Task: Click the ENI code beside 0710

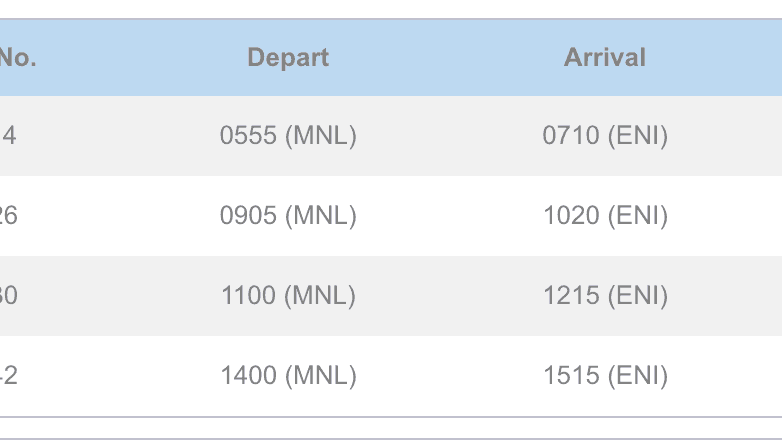Action: pyautogui.click(x=637, y=136)
